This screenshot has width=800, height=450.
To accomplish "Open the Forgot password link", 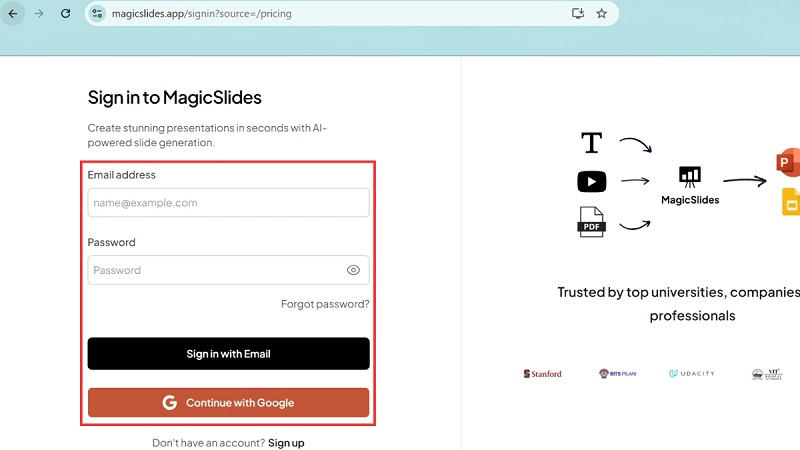I will (x=325, y=304).
